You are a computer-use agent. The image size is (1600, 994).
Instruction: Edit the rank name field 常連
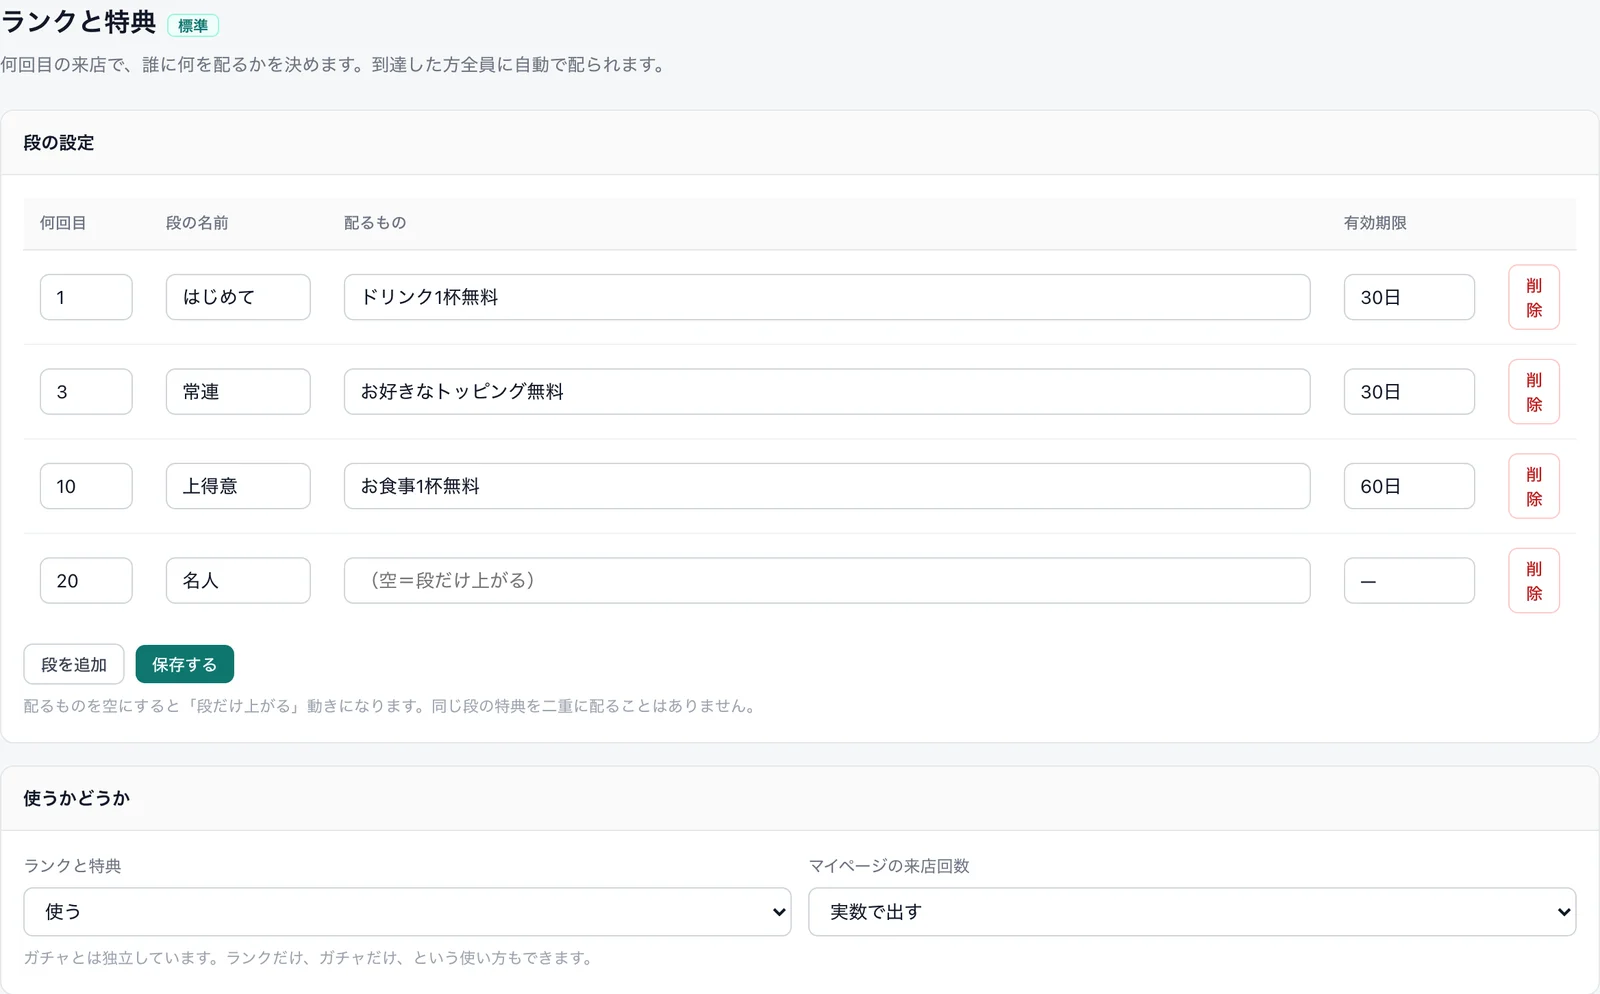coord(238,392)
